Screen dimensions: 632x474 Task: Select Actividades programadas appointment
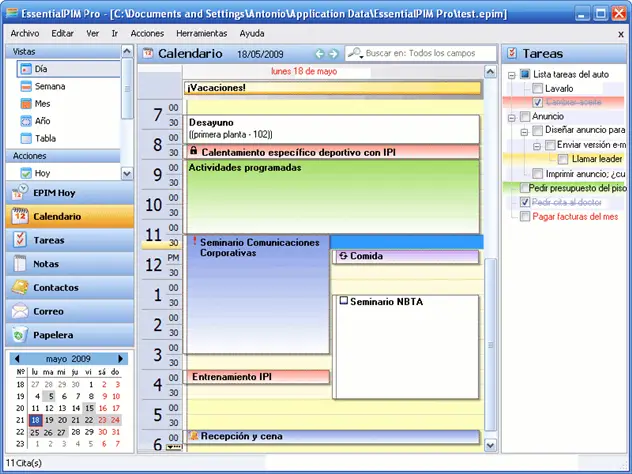(333, 197)
